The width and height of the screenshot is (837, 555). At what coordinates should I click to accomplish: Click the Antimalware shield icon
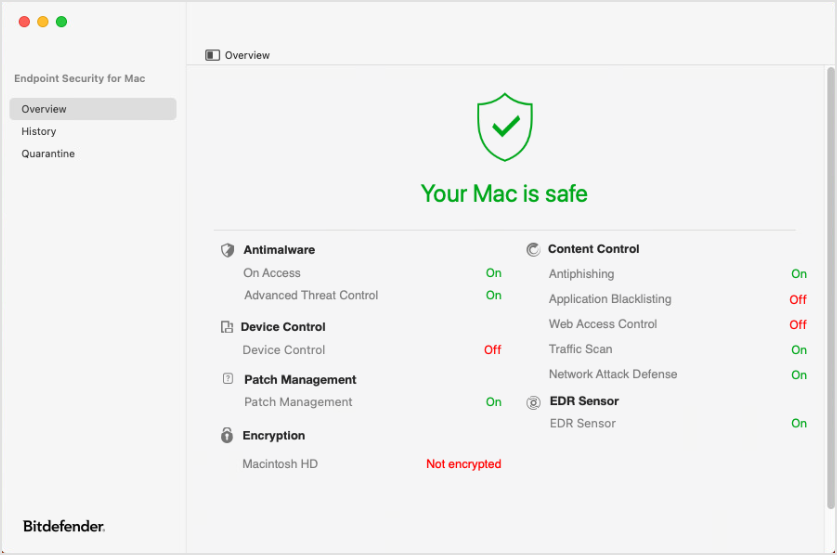[x=227, y=250]
